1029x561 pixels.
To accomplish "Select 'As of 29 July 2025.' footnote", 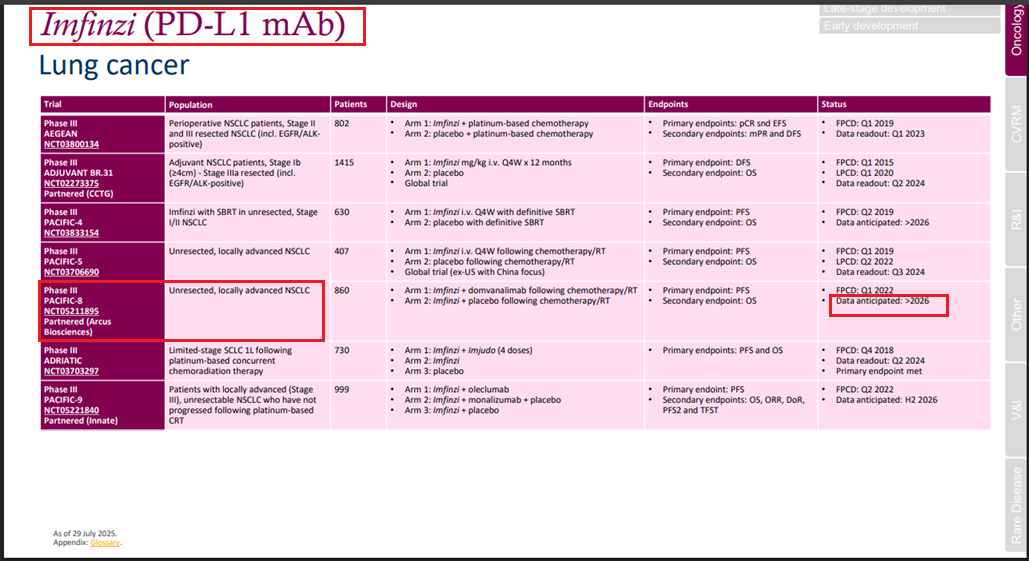I will click(x=85, y=533).
